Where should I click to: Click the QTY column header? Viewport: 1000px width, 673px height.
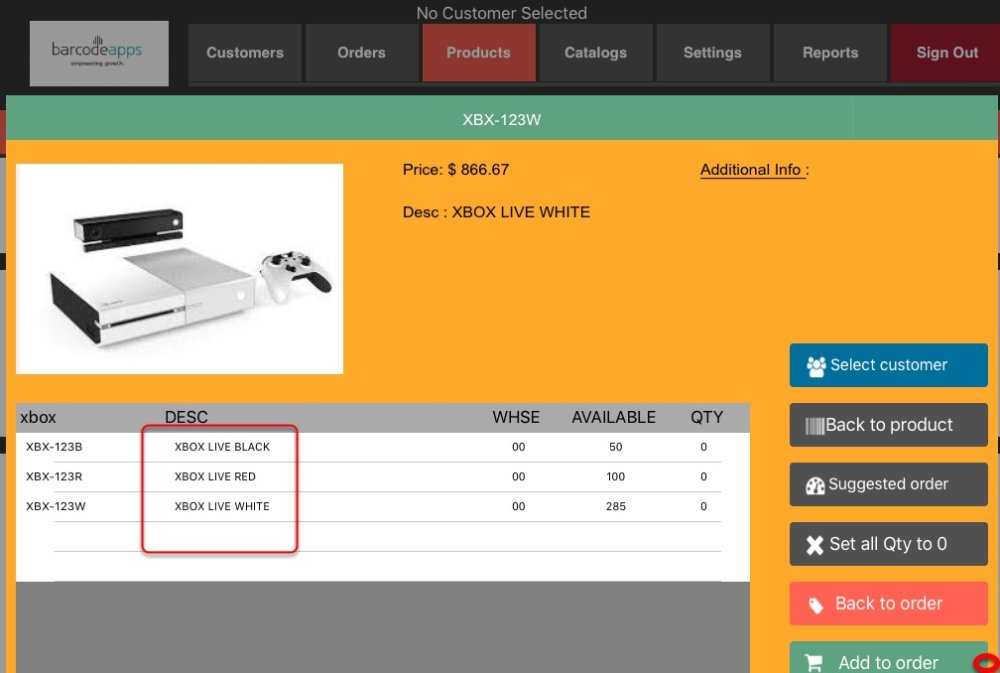707,417
